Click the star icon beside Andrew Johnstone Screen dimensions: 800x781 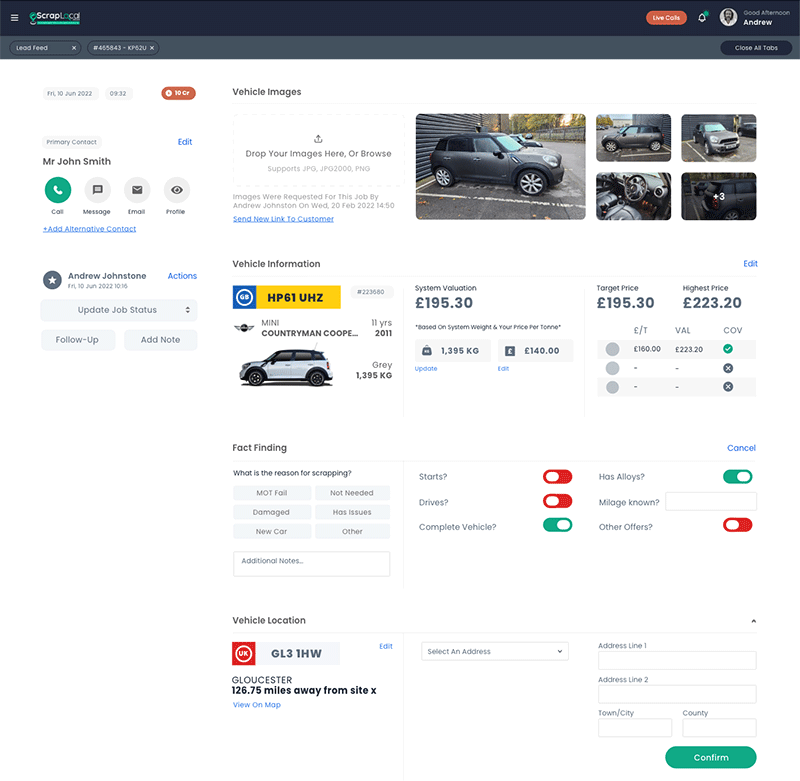52,280
